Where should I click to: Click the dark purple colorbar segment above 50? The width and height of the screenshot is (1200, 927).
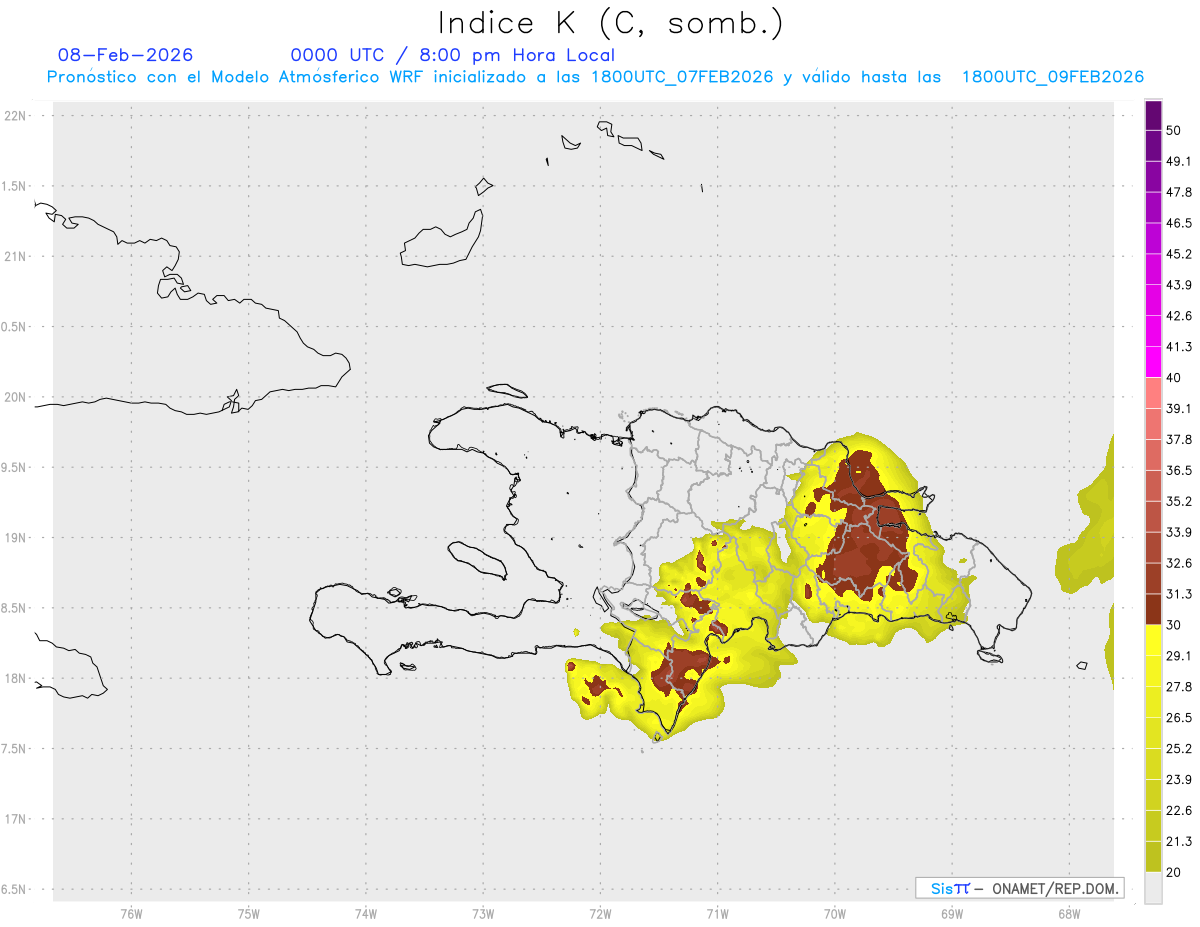pos(1153,116)
